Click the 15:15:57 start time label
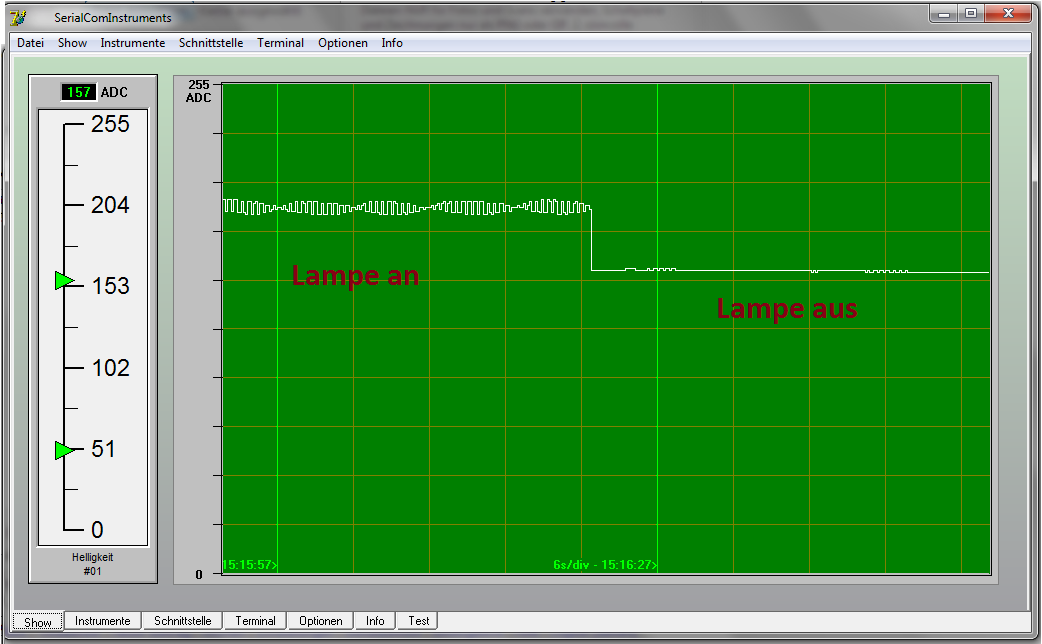 tap(249, 565)
